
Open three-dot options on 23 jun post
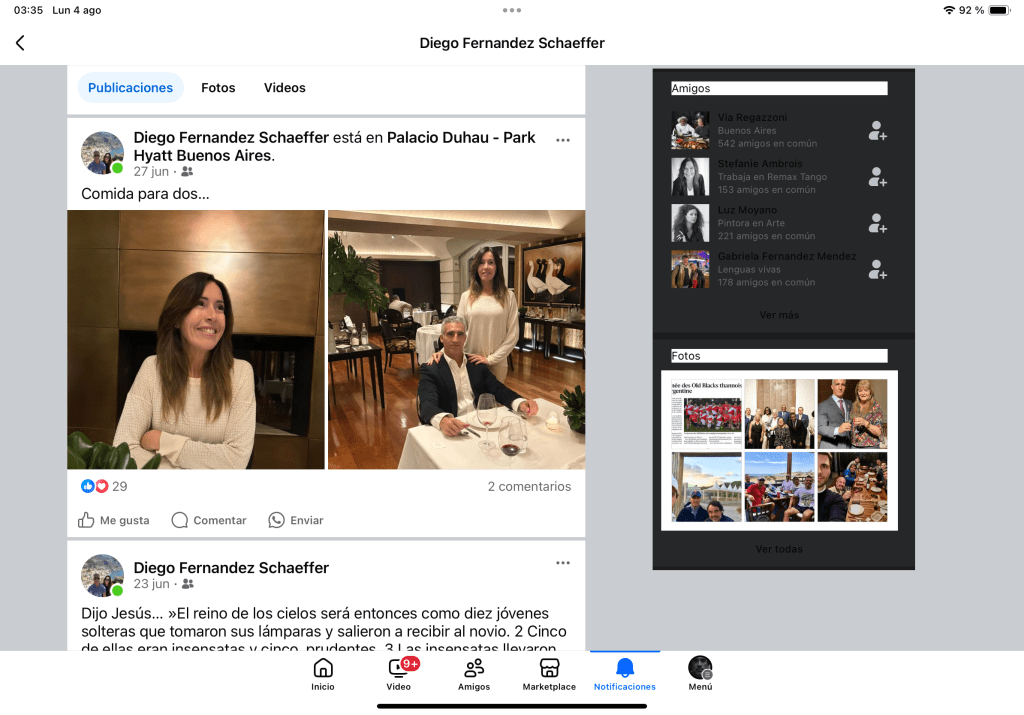563,563
